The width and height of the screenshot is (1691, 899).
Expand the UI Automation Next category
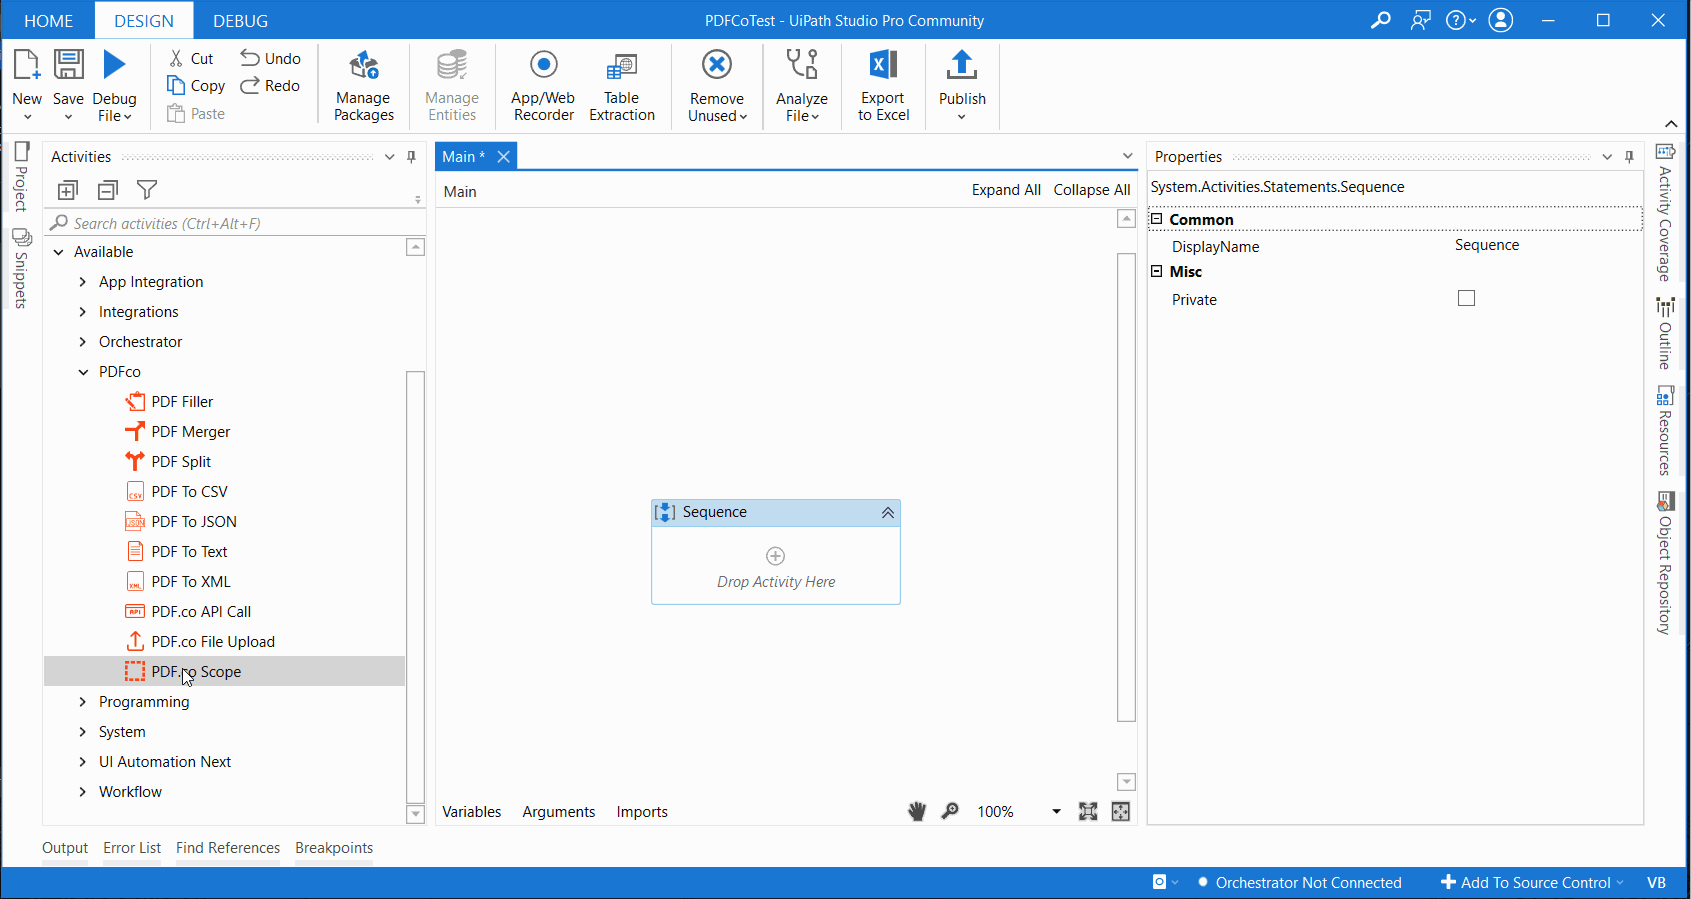(x=83, y=762)
